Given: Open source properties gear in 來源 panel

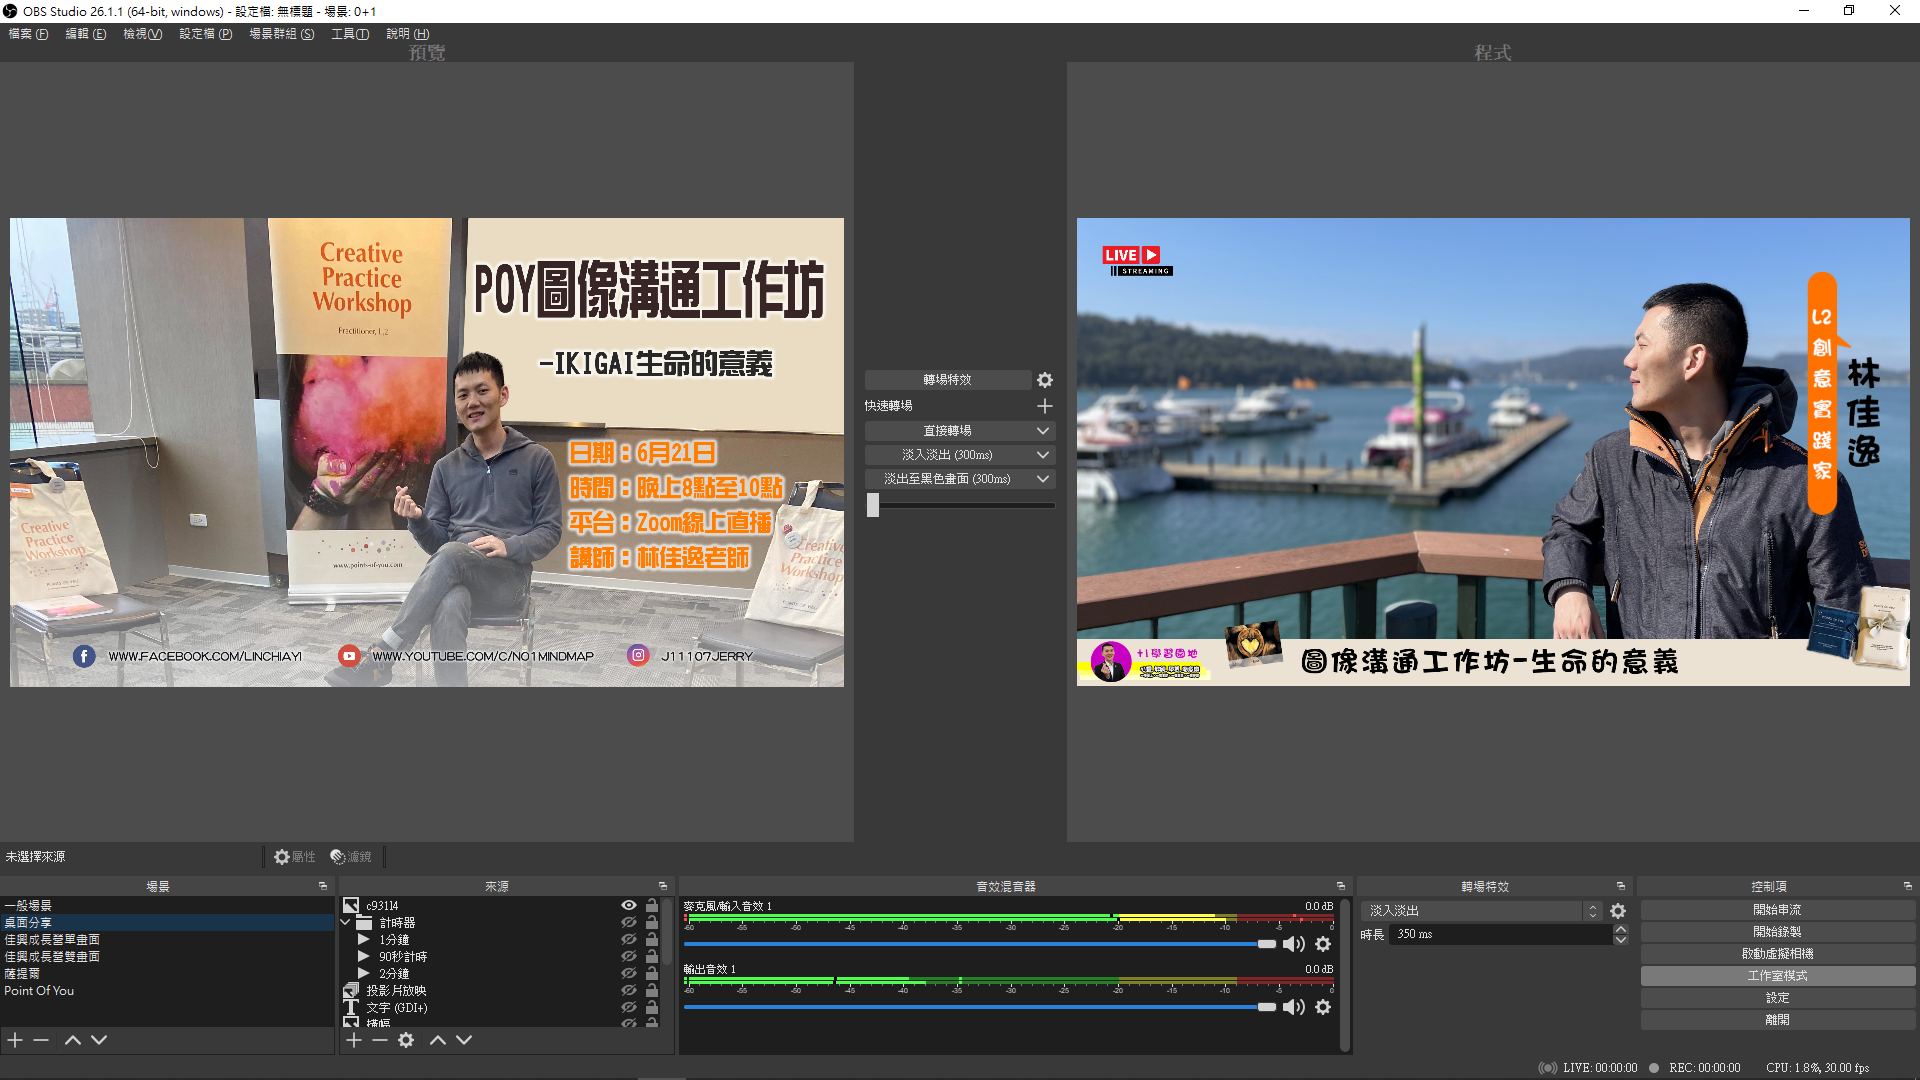Looking at the screenshot, I should click(406, 1040).
